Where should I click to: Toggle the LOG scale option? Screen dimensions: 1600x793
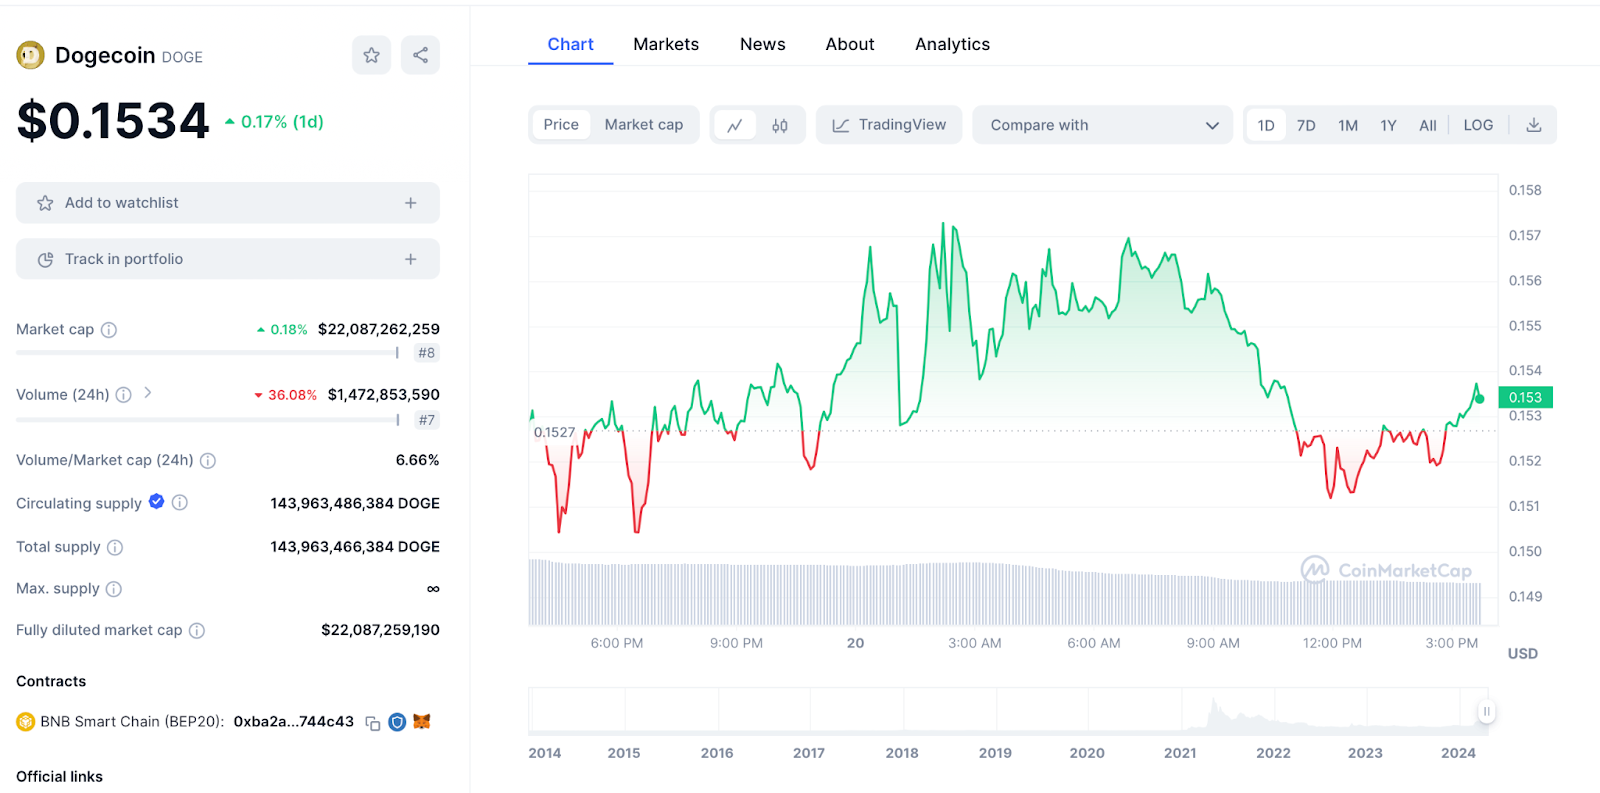[x=1478, y=125]
